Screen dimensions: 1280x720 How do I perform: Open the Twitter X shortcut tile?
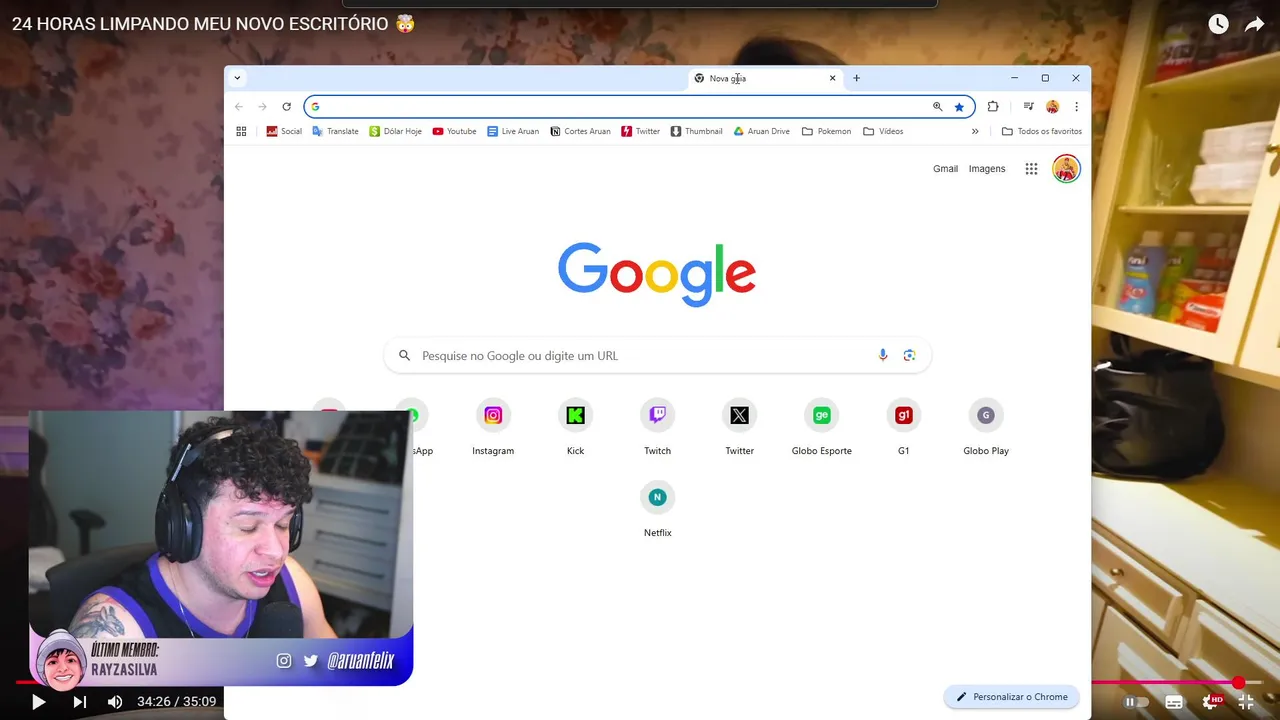pyautogui.click(x=739, y=428)
